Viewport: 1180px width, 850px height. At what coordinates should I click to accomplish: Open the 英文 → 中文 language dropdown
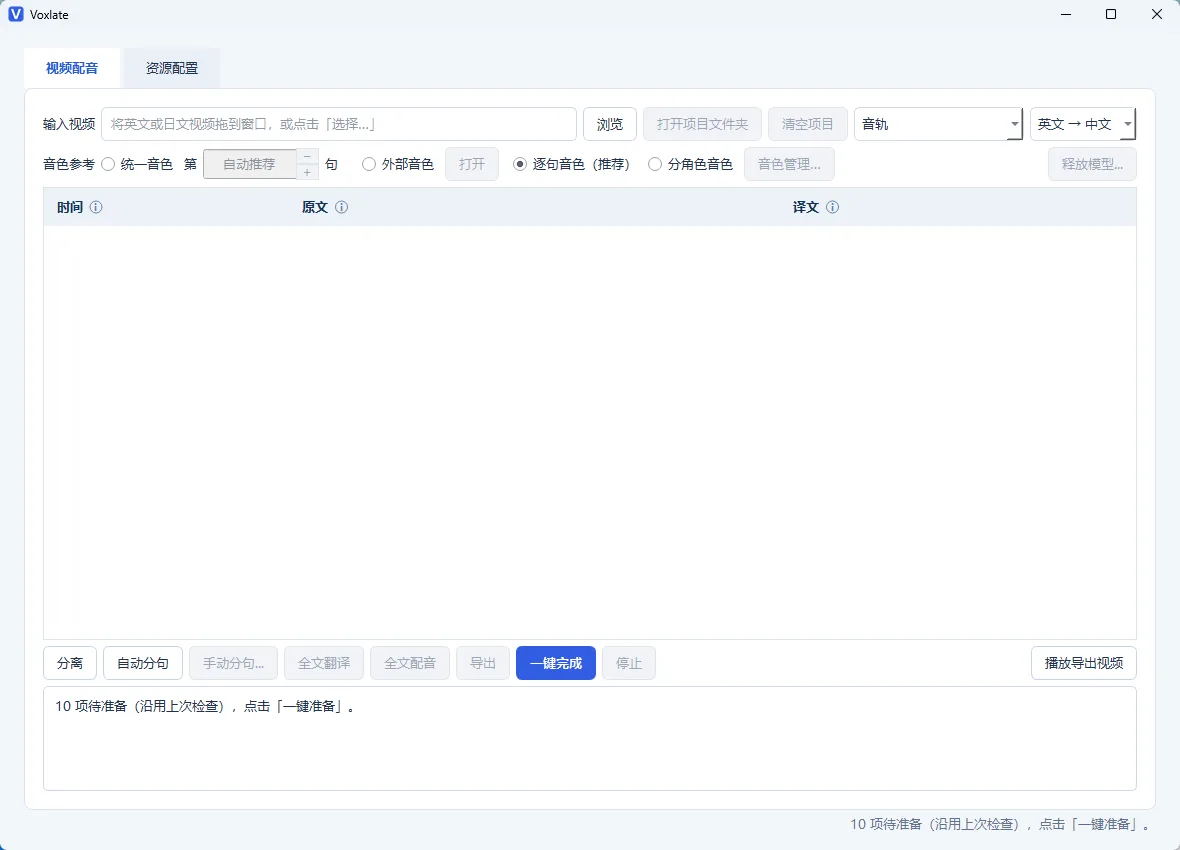point(1082,124)
